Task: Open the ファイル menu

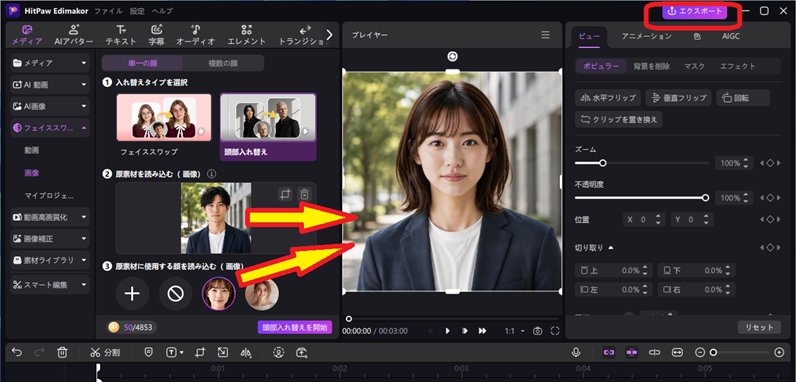Action: [x=108, y=11]
